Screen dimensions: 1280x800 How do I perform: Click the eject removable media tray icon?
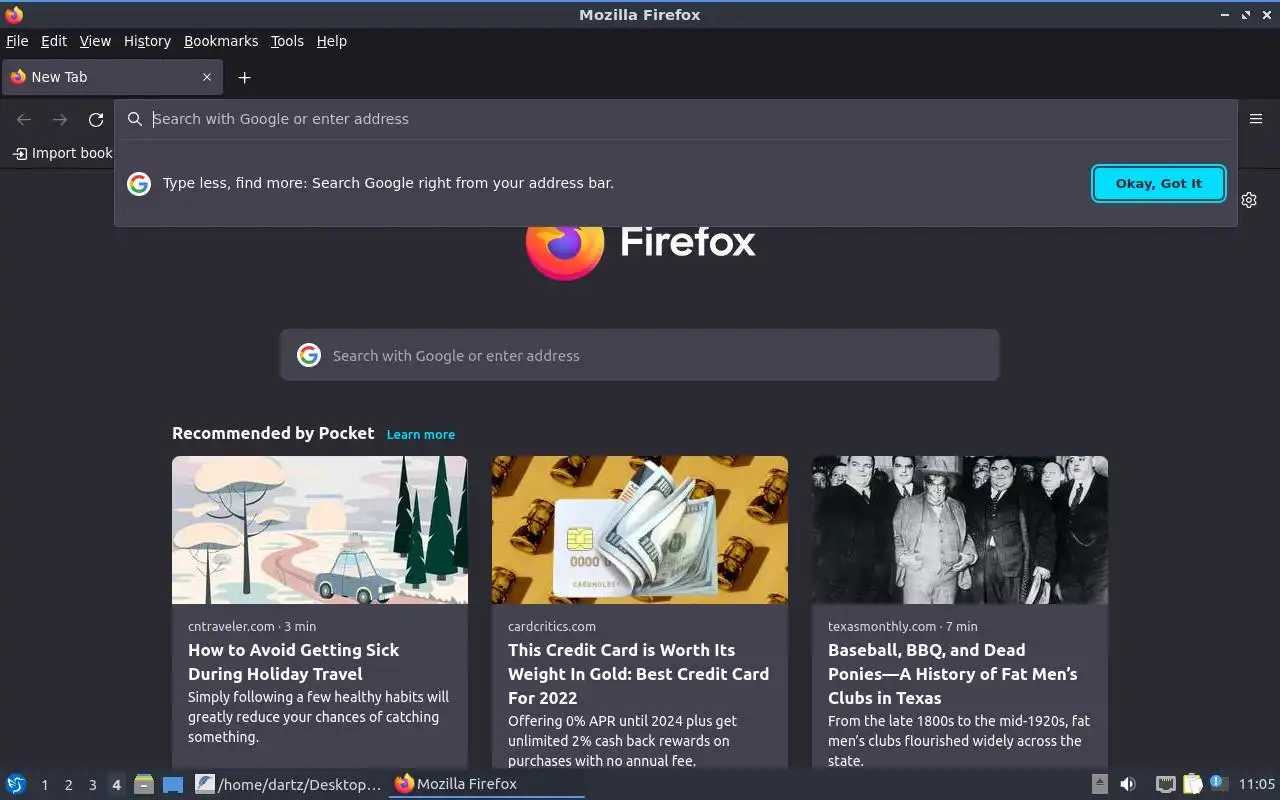1099,784
